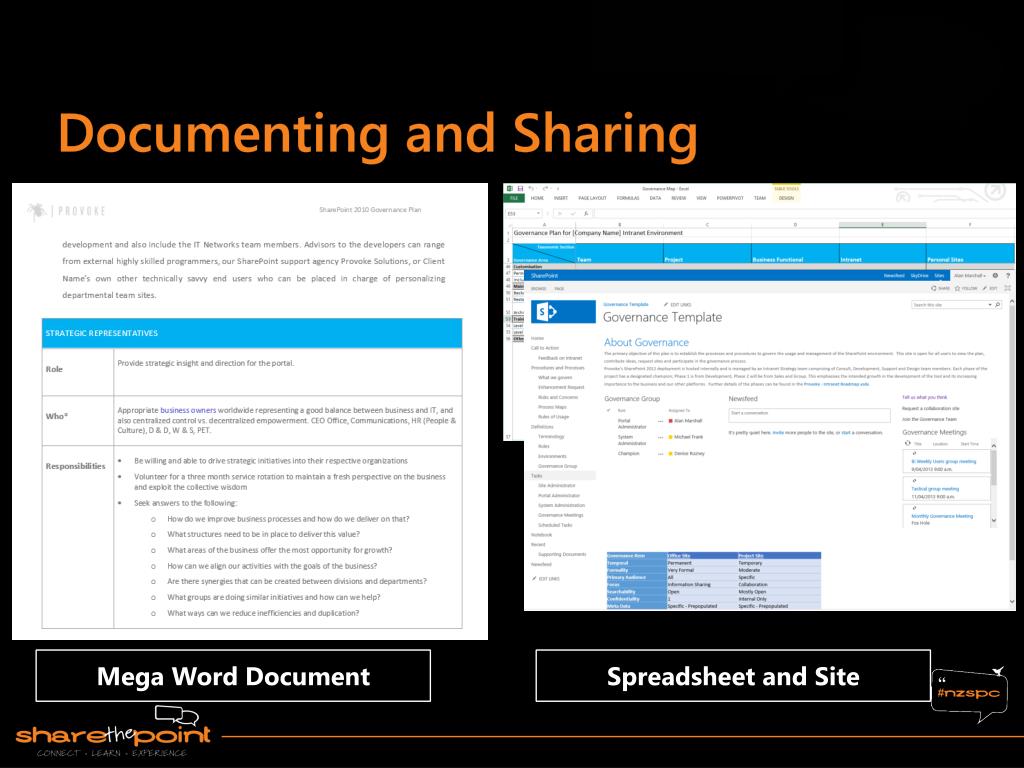Open Sites in the SharePoint suite bar

tap(939, 276)
